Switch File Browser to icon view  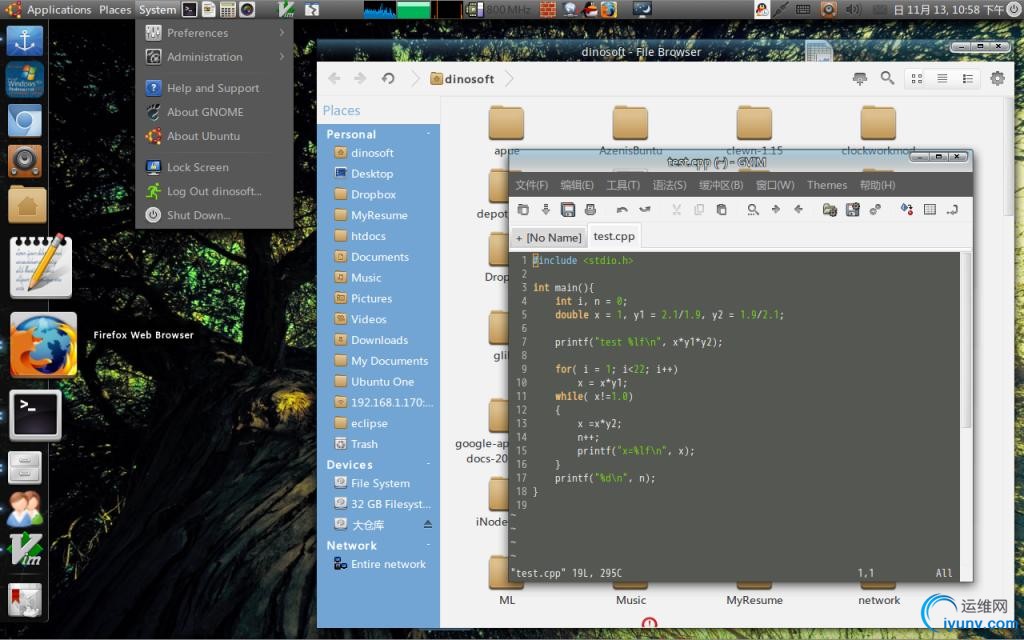pos(916,78)
